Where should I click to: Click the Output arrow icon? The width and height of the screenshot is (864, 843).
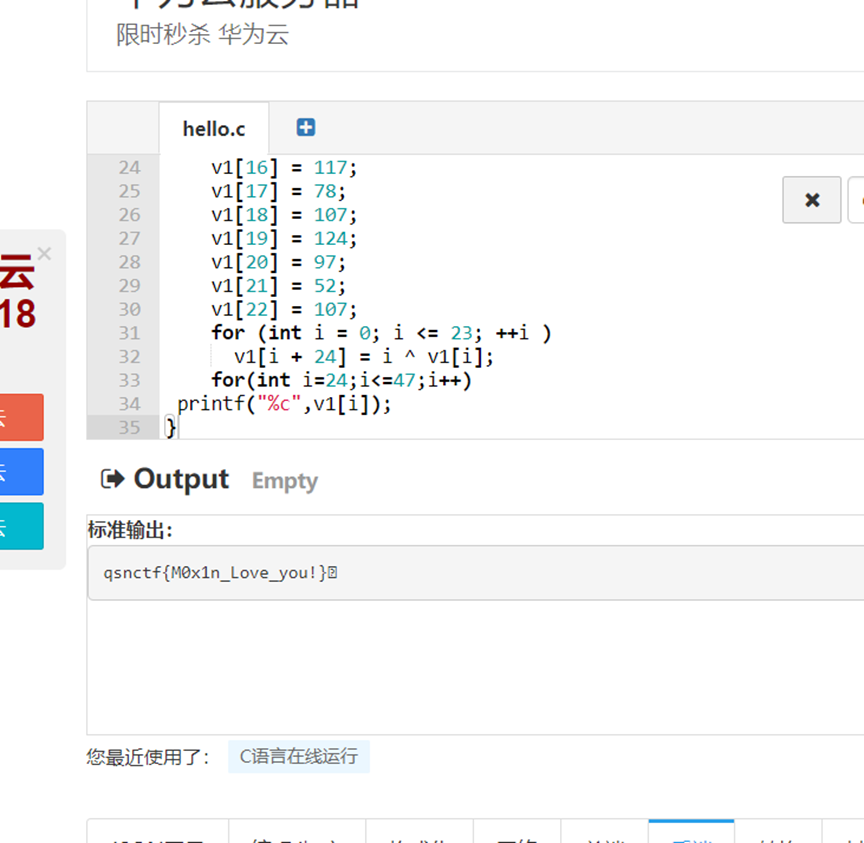112,479
